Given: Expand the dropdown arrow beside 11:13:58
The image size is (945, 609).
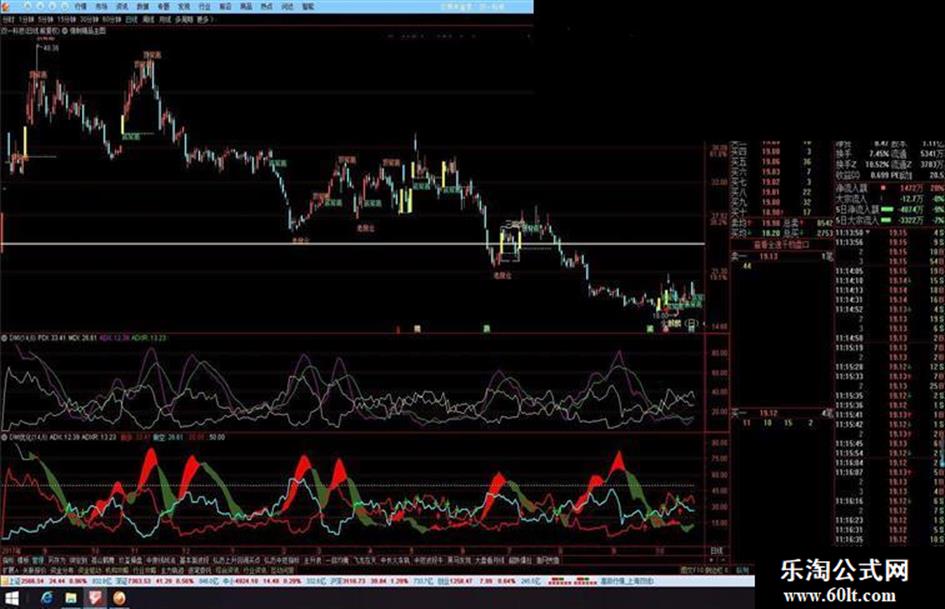Looking at the screenshot, I should tap(867, 233).
